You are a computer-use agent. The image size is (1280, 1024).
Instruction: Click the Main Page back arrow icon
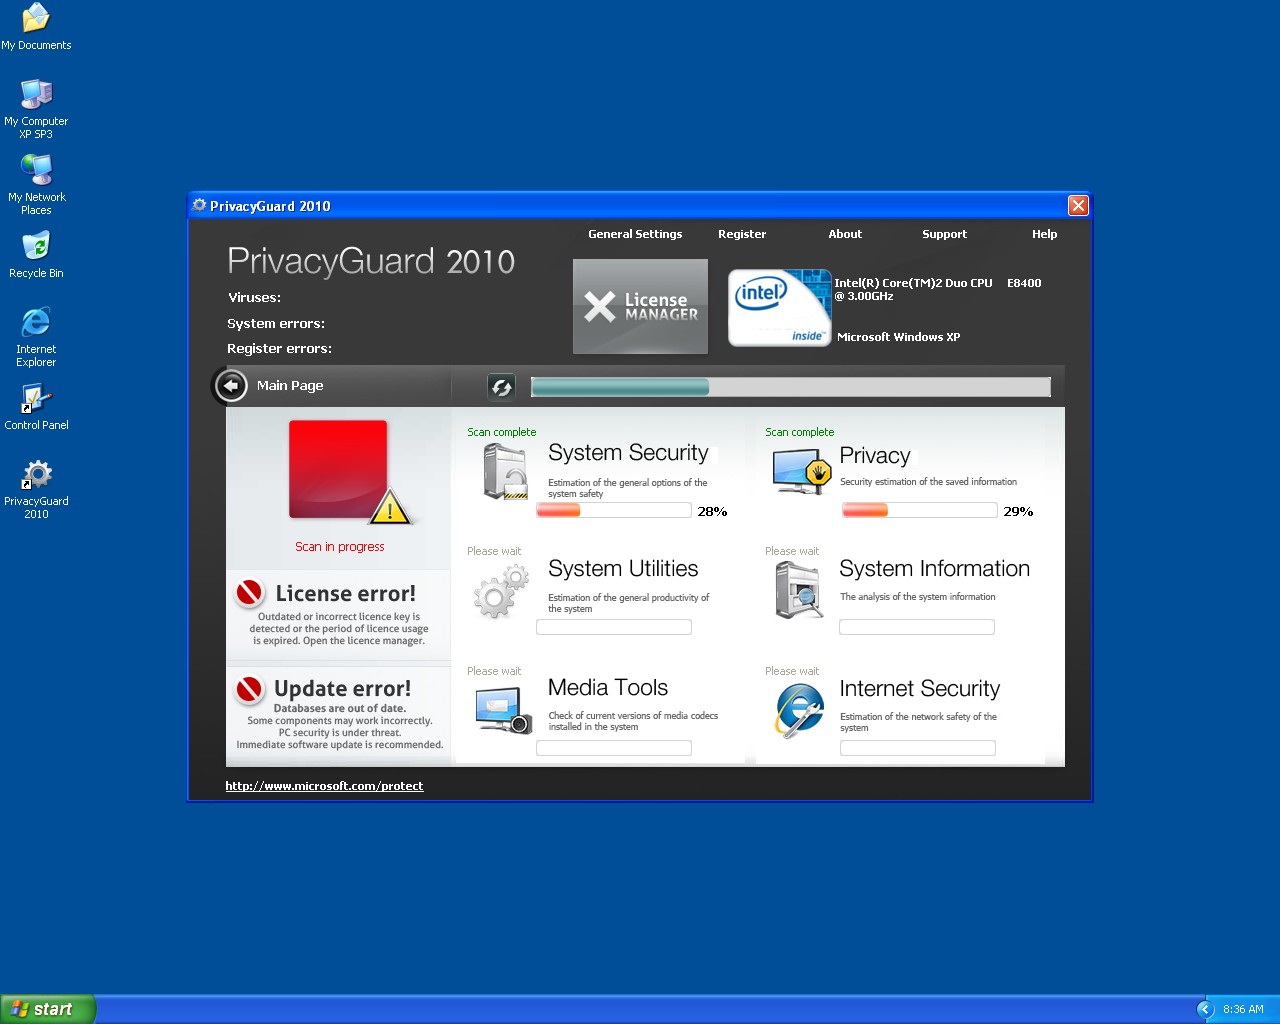click(231, 386)
